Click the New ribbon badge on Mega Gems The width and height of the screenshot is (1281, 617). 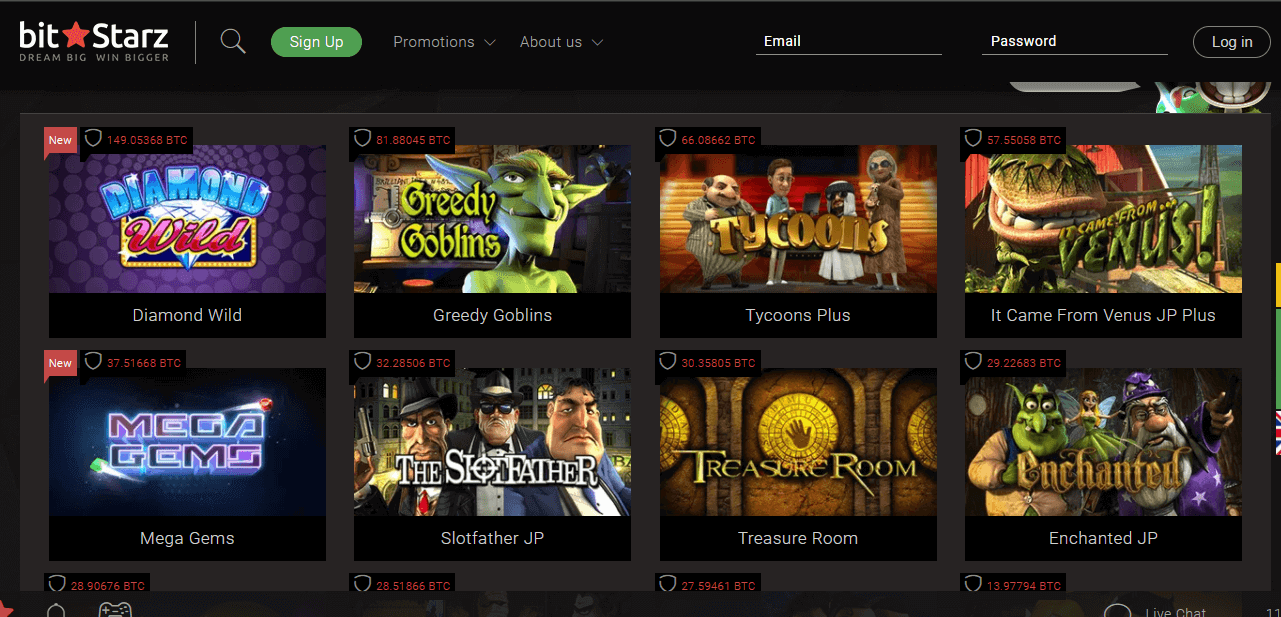pyautogui.click(x=60, y=364)
